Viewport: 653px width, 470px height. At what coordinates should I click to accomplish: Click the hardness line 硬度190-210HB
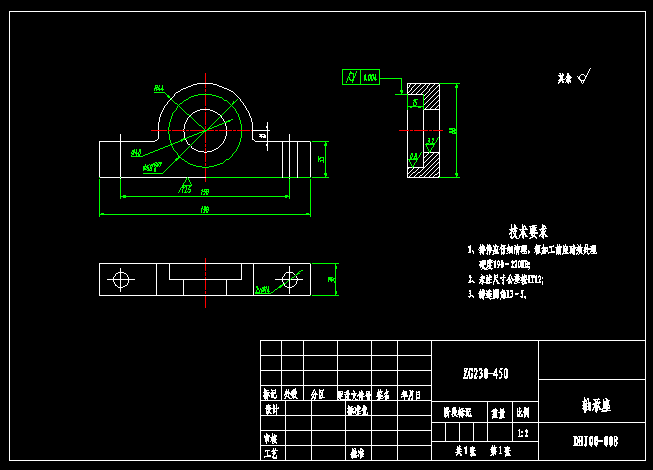coord(504,264)
